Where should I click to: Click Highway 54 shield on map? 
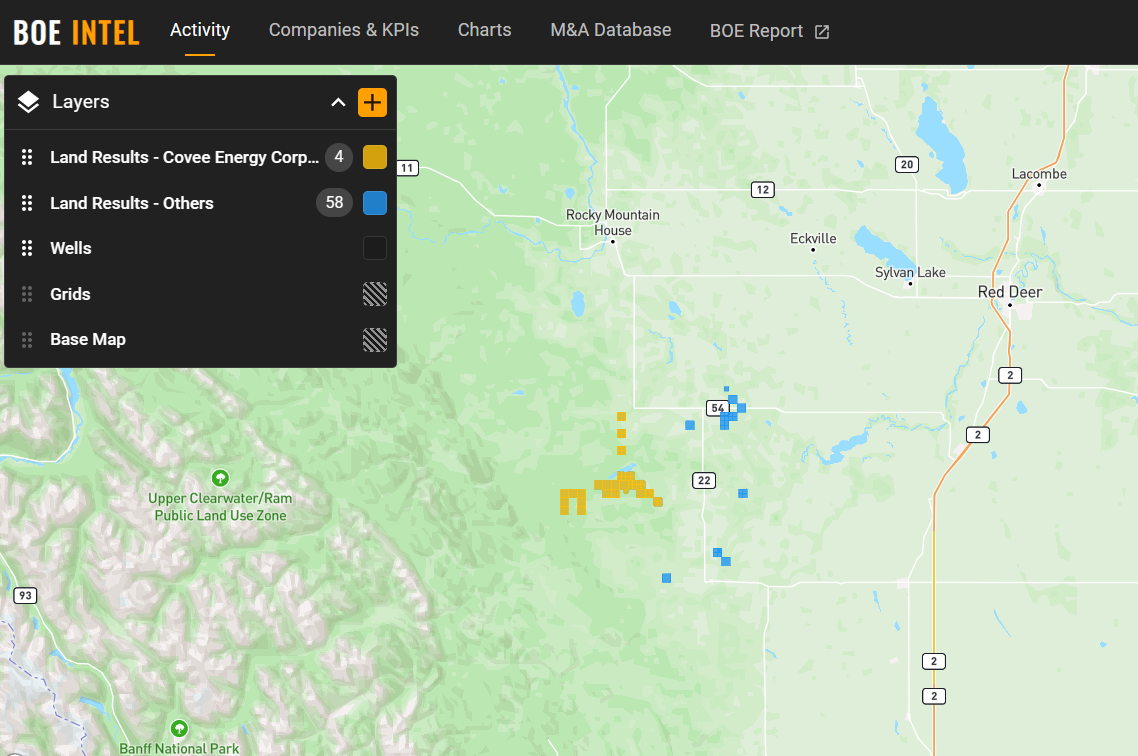point(717,408)
